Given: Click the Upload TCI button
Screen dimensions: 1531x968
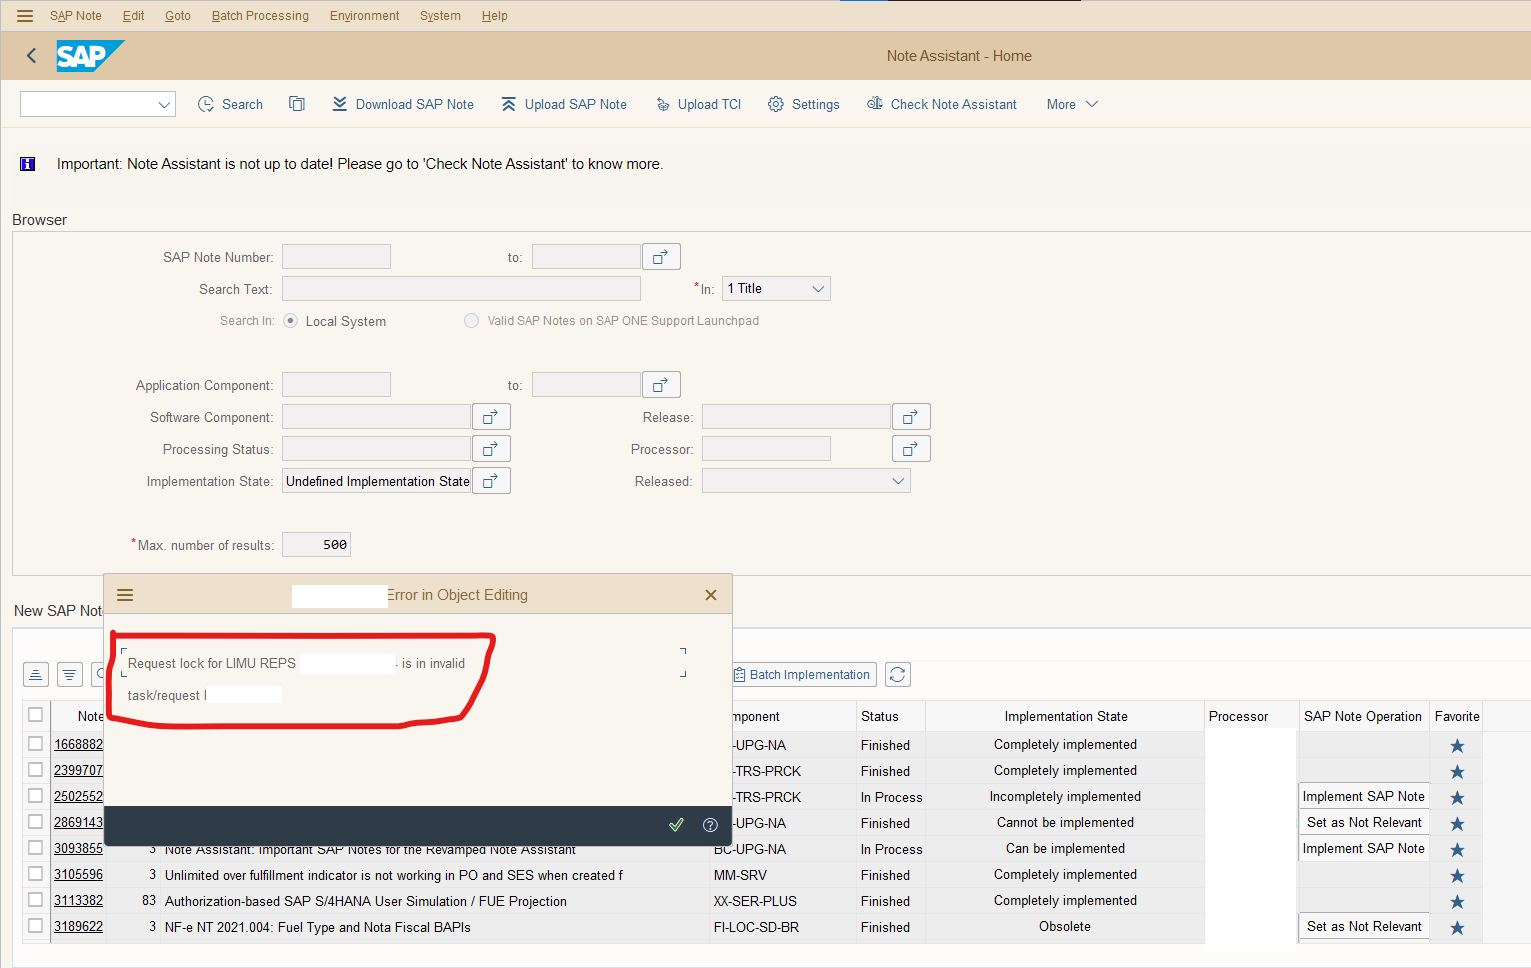Looking at the screenshot, I should click(x=698, y=104).
